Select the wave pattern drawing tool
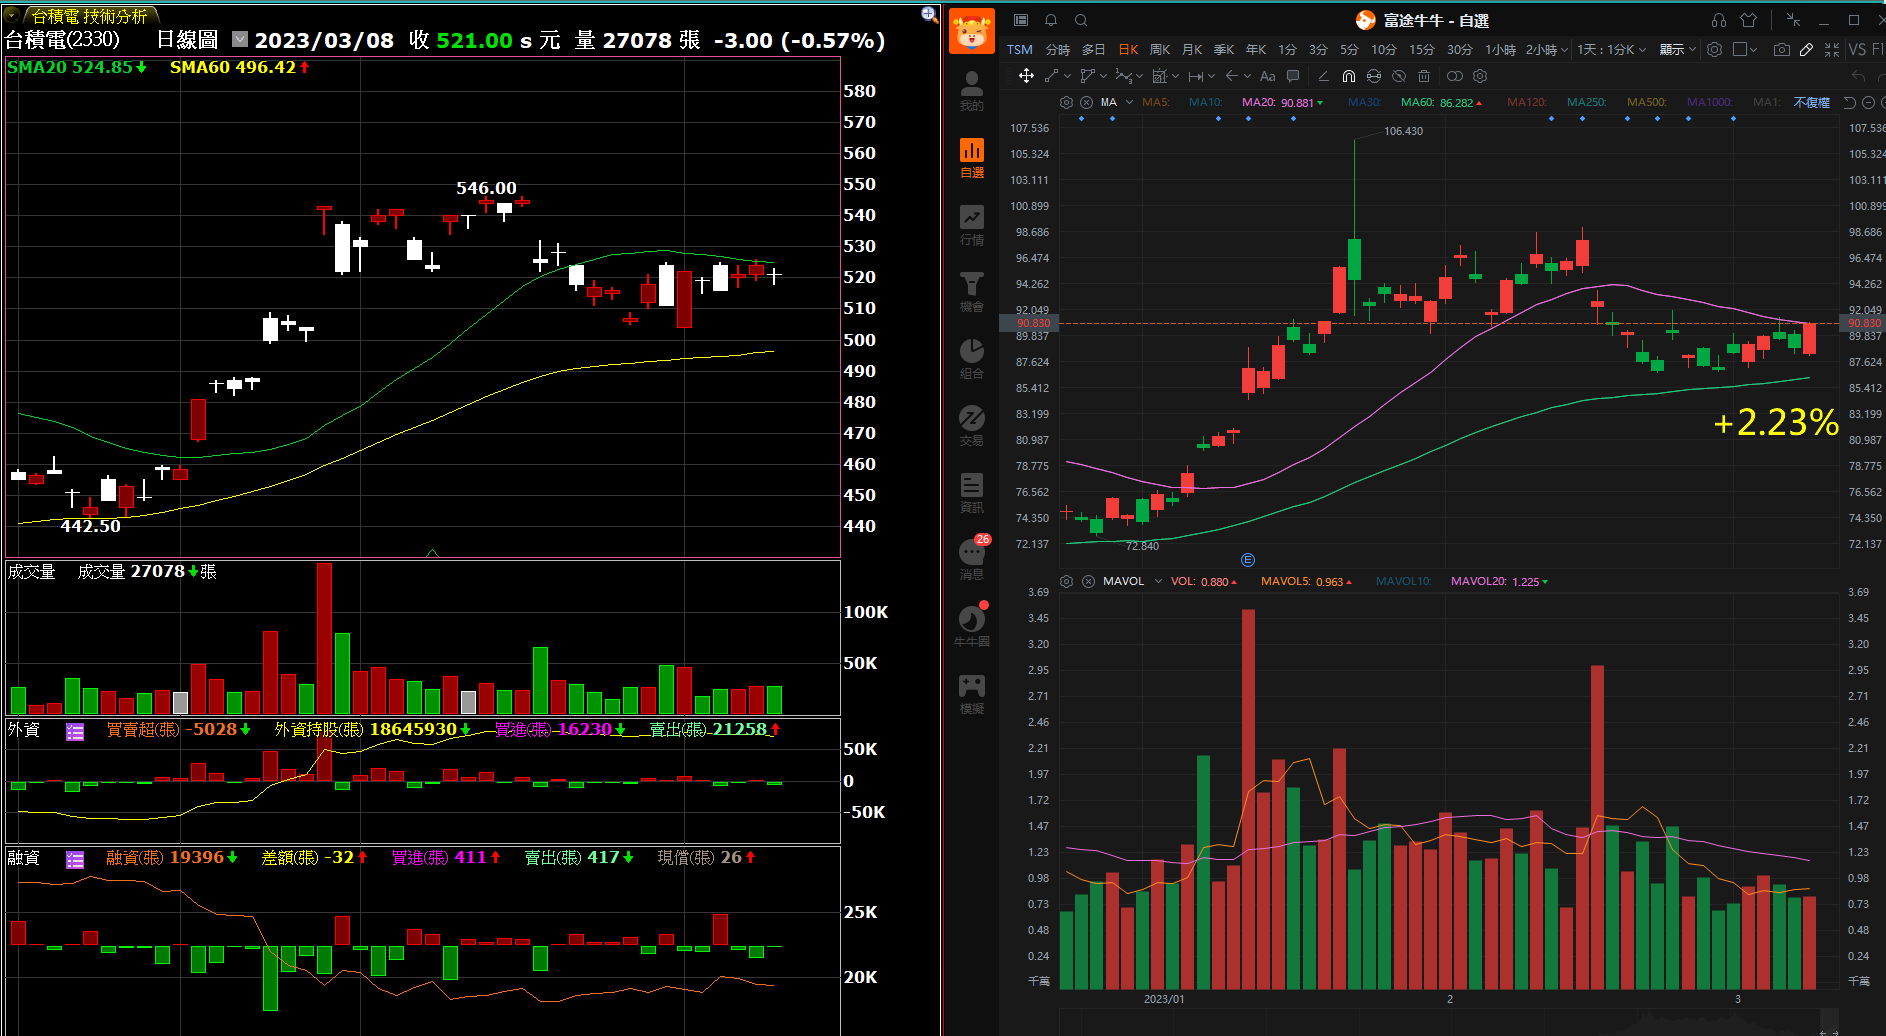Image resolution: width=1886 pixels, height=1036 pixels. (1123, 76)
